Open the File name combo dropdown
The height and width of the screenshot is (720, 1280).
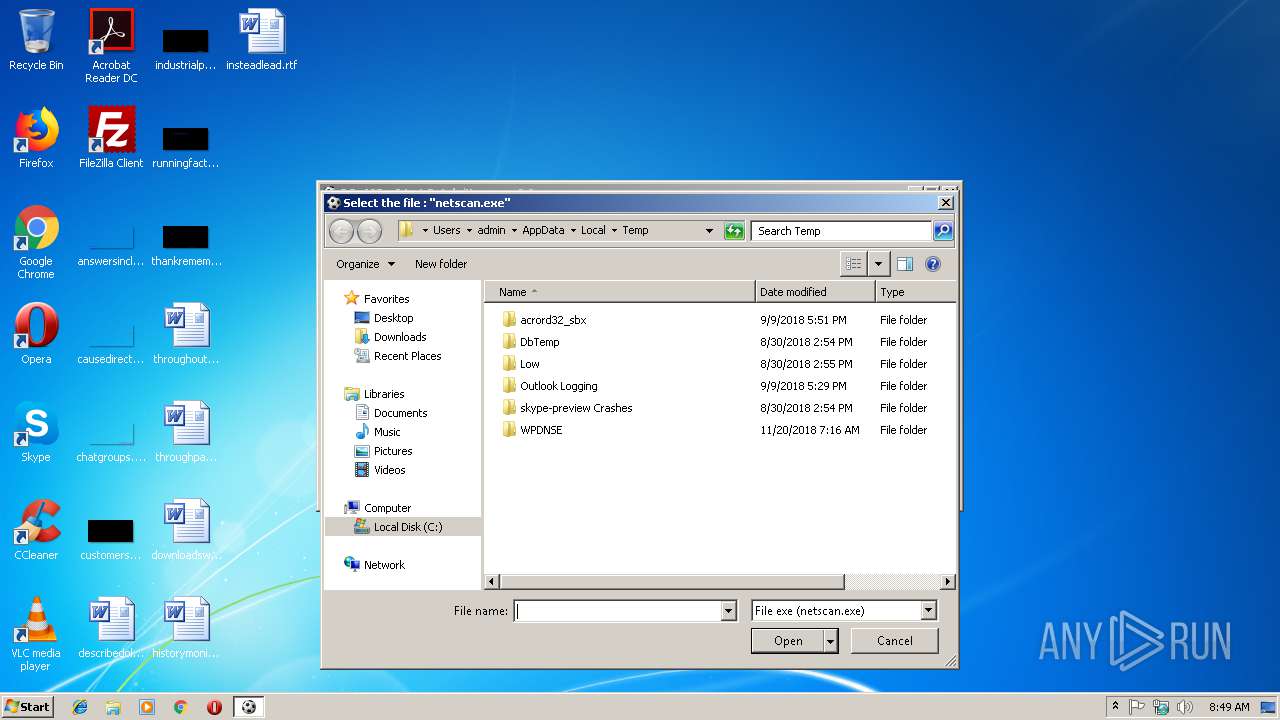coord(728,611)
